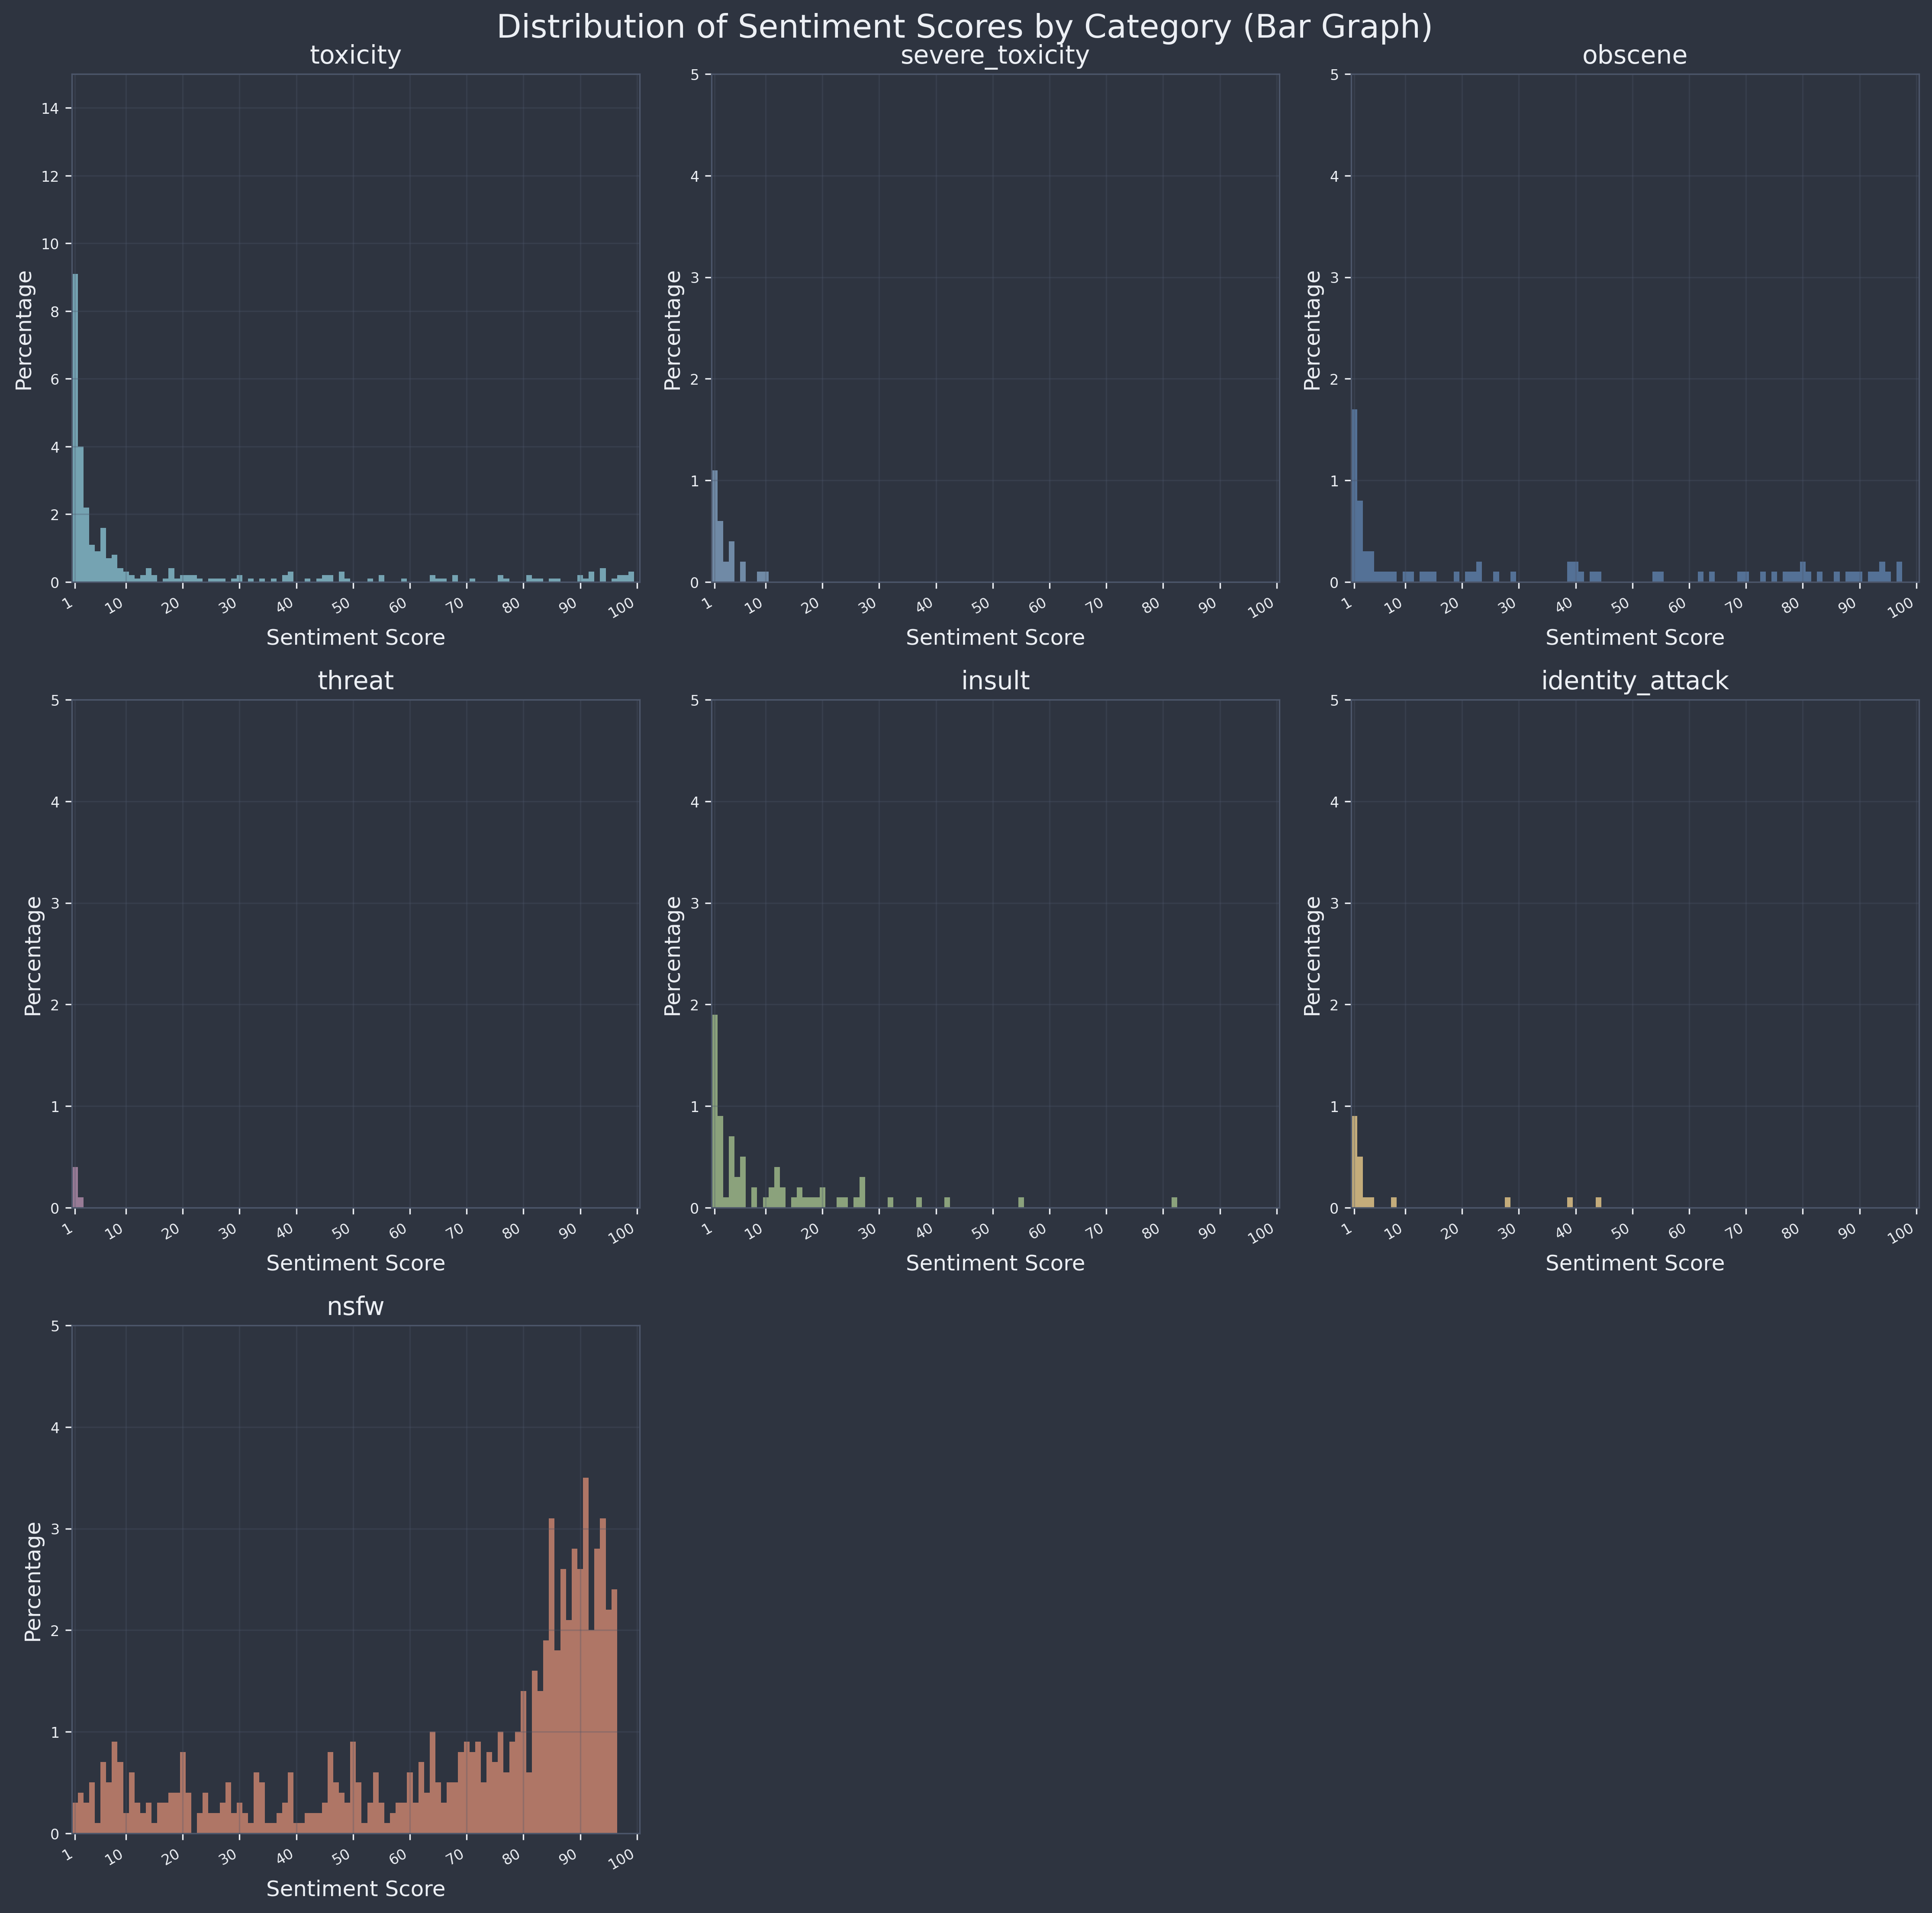
Task: Click the '14' y-tick on toxicity chart
Action: click(51, 108)
